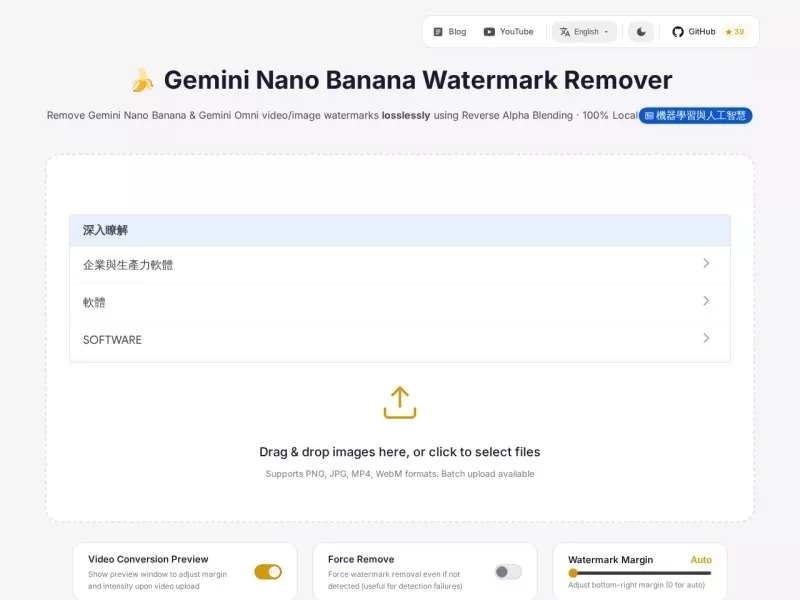Click the banana emoji logo

click(142, 81)
